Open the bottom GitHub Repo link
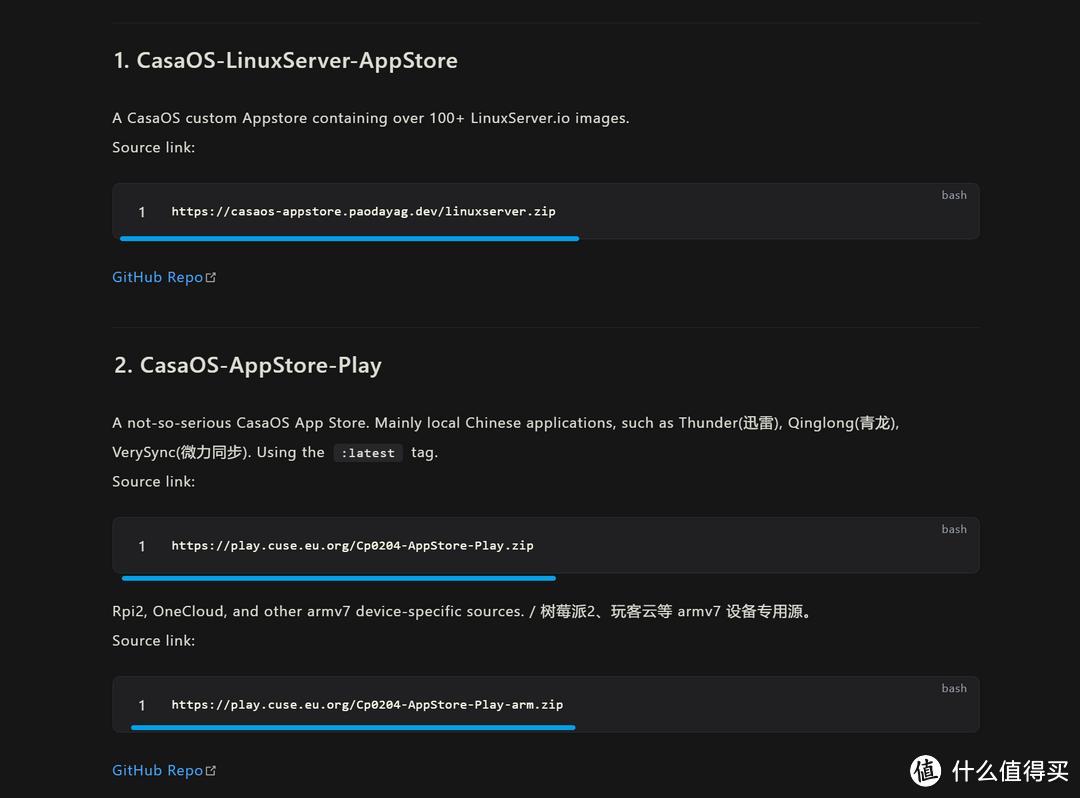Screen dimensions: 1080x798 pos(157,770)
